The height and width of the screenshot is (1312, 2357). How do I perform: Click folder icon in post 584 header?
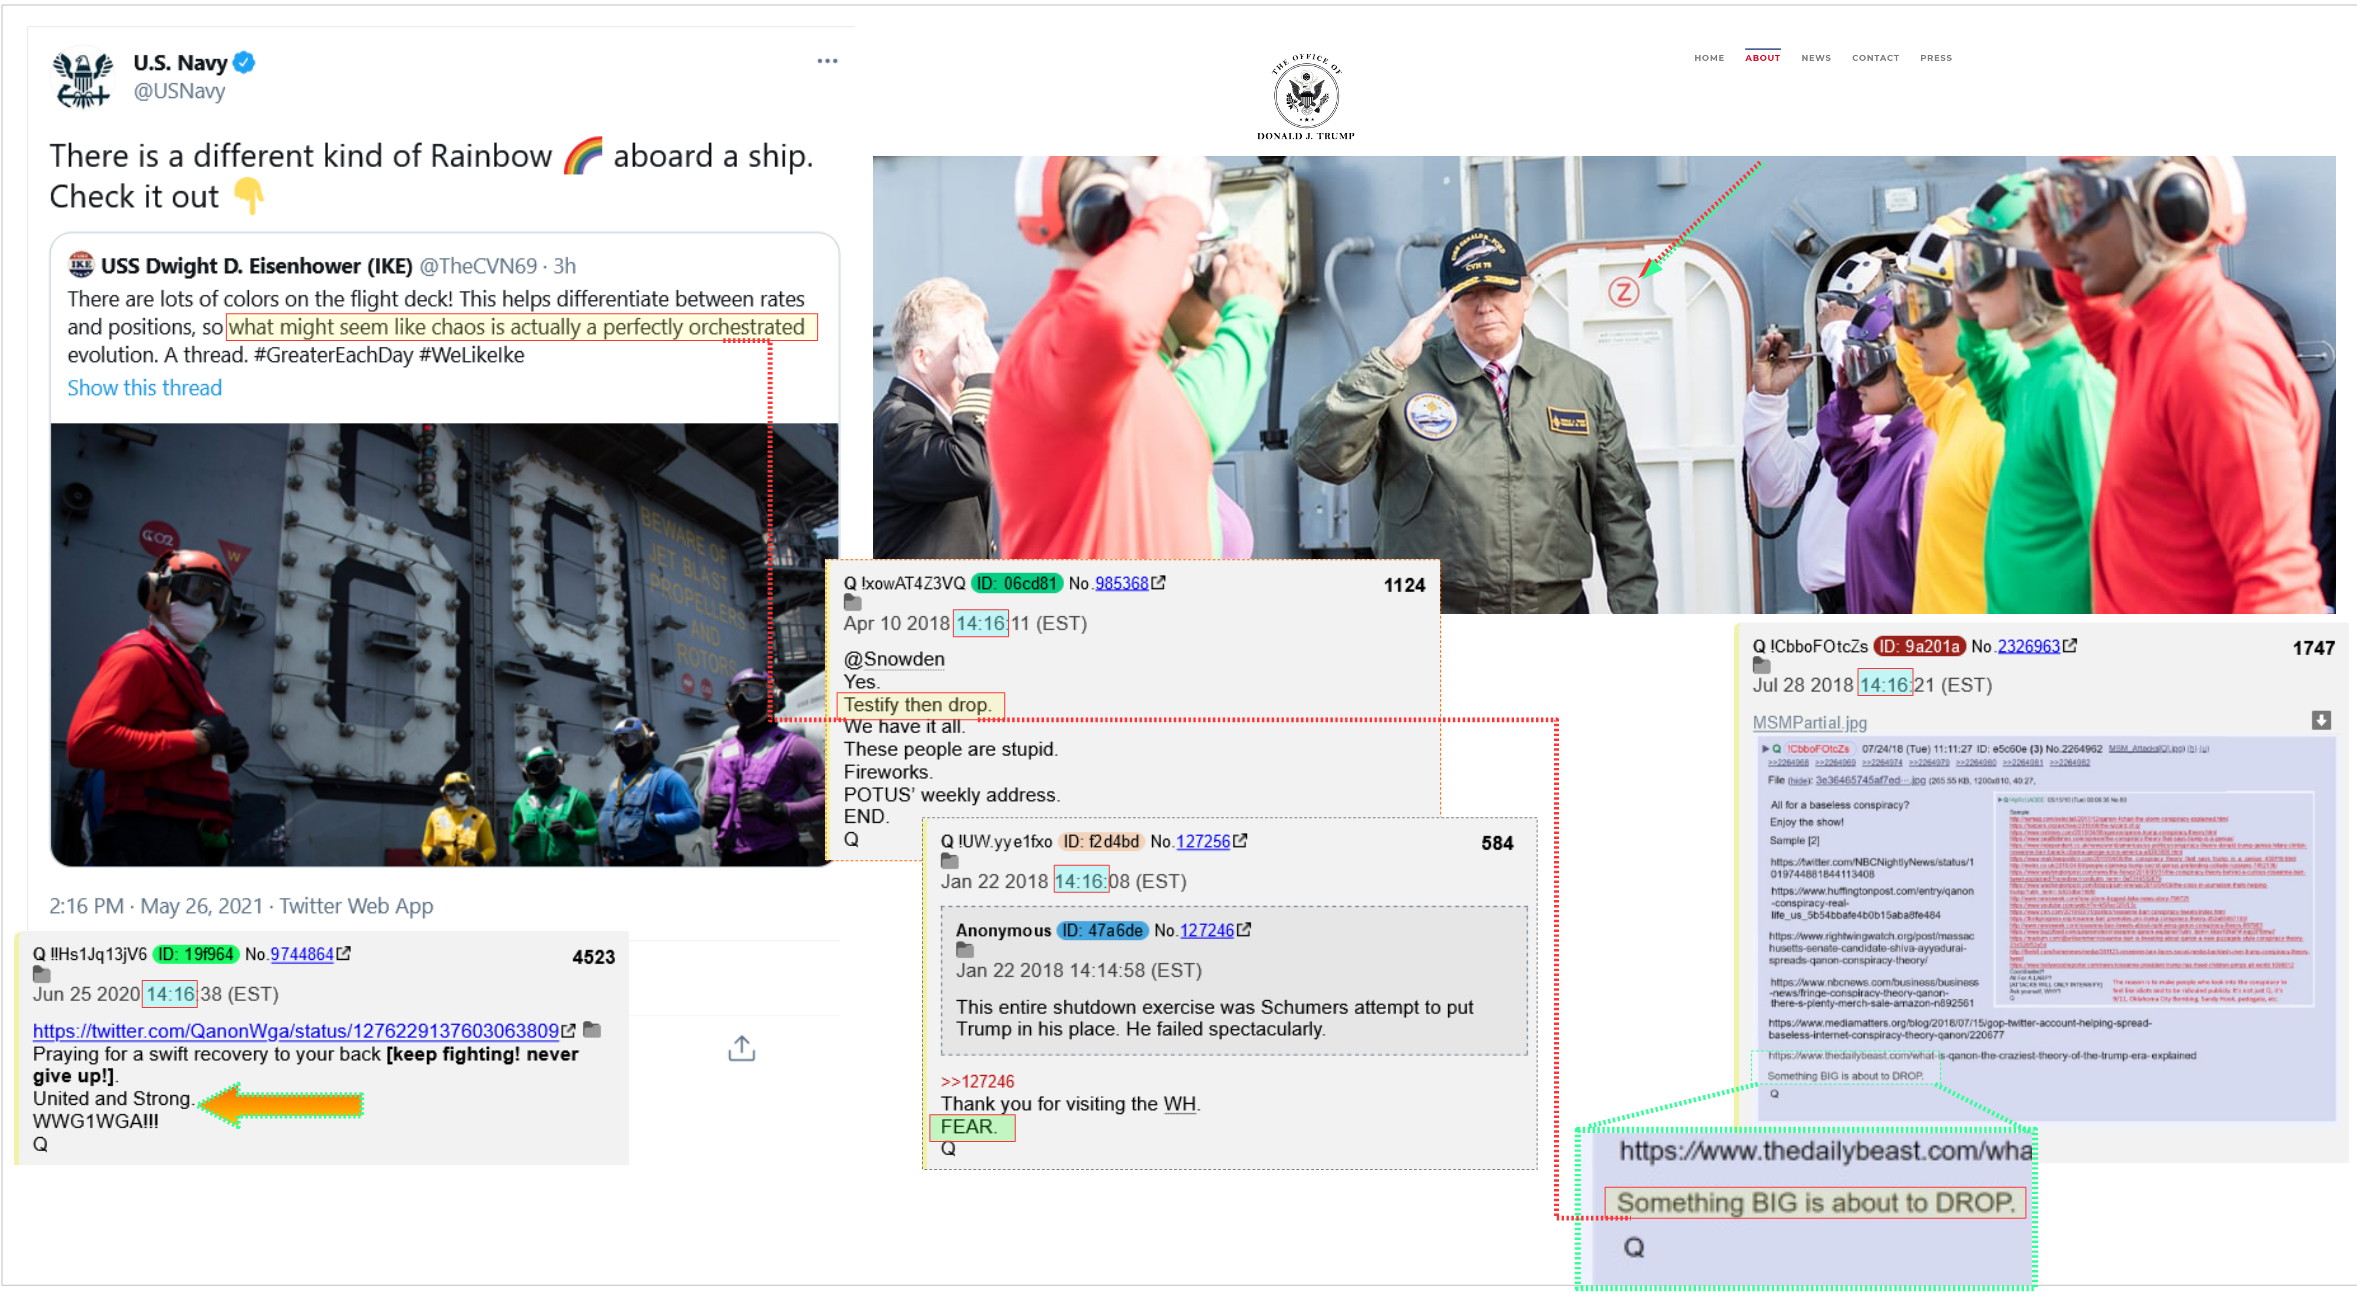(x=950, y=861)
